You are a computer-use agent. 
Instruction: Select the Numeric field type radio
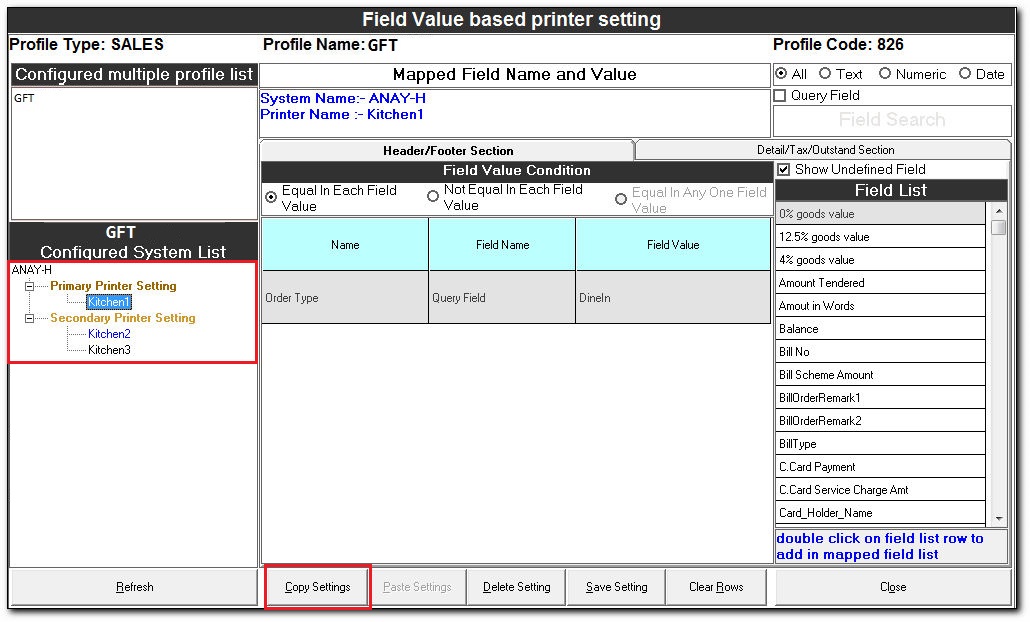pos(885,74)
